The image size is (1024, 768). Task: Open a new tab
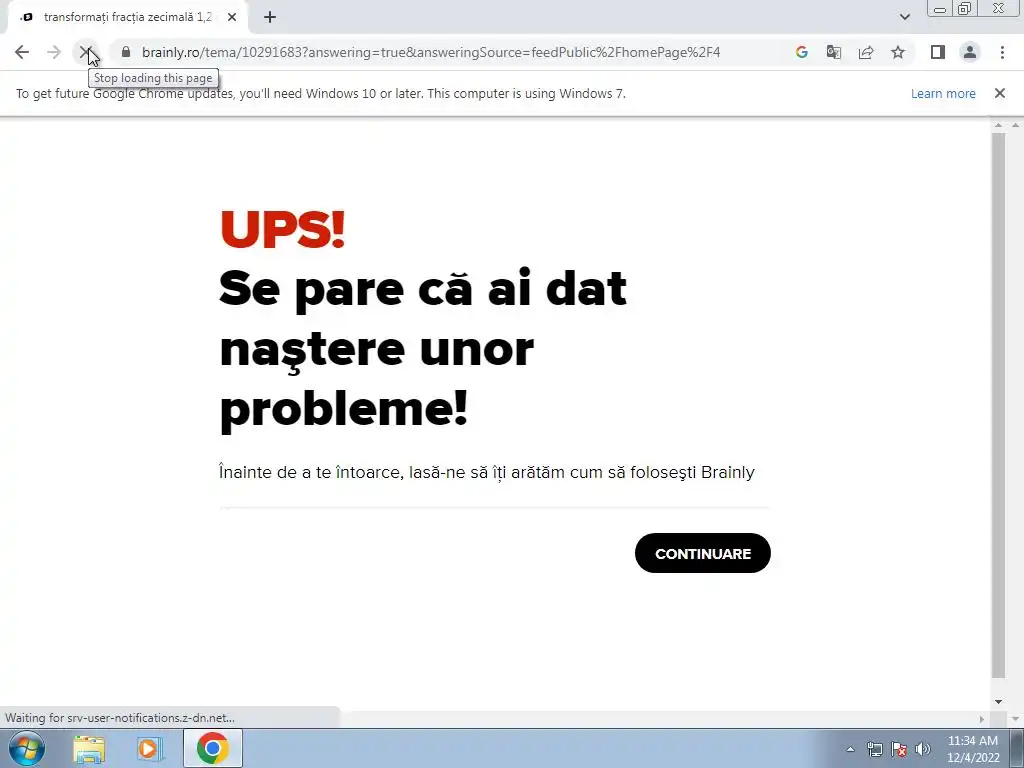coord(270,18)
